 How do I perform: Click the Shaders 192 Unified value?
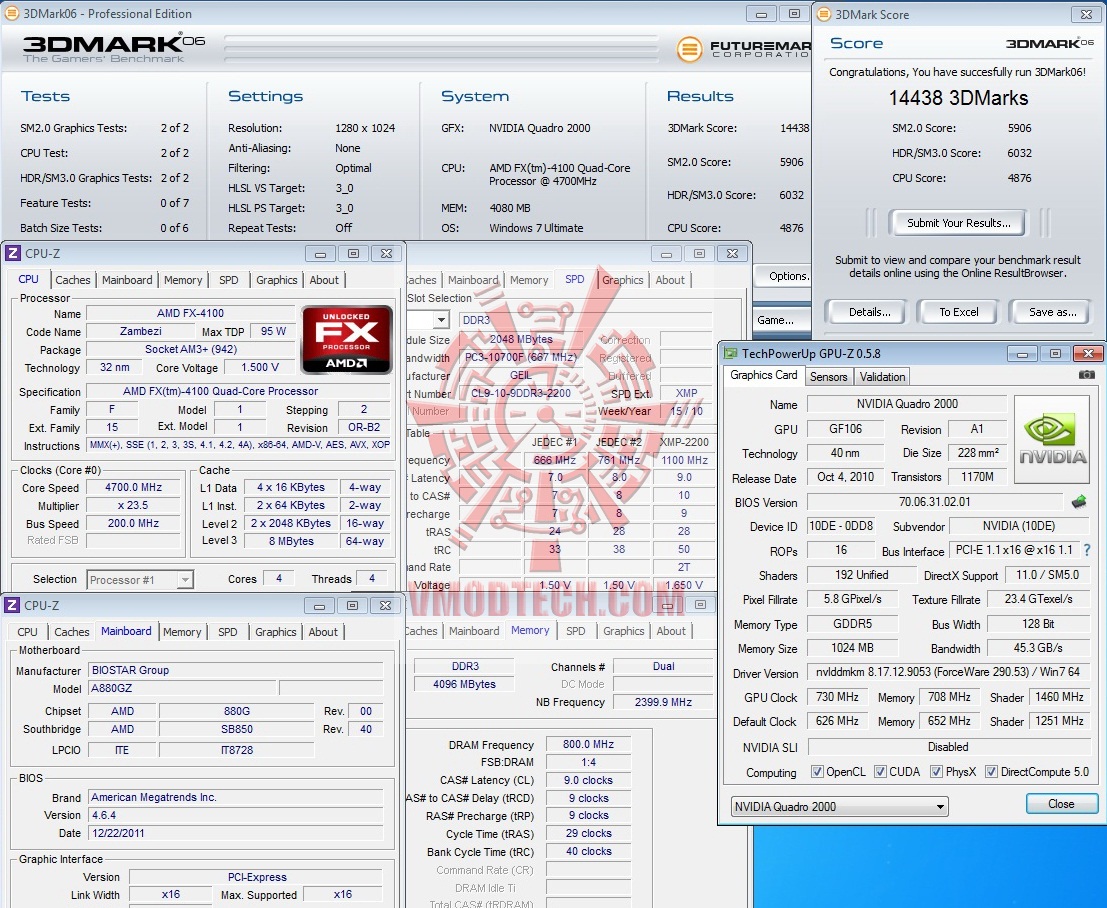861,575
